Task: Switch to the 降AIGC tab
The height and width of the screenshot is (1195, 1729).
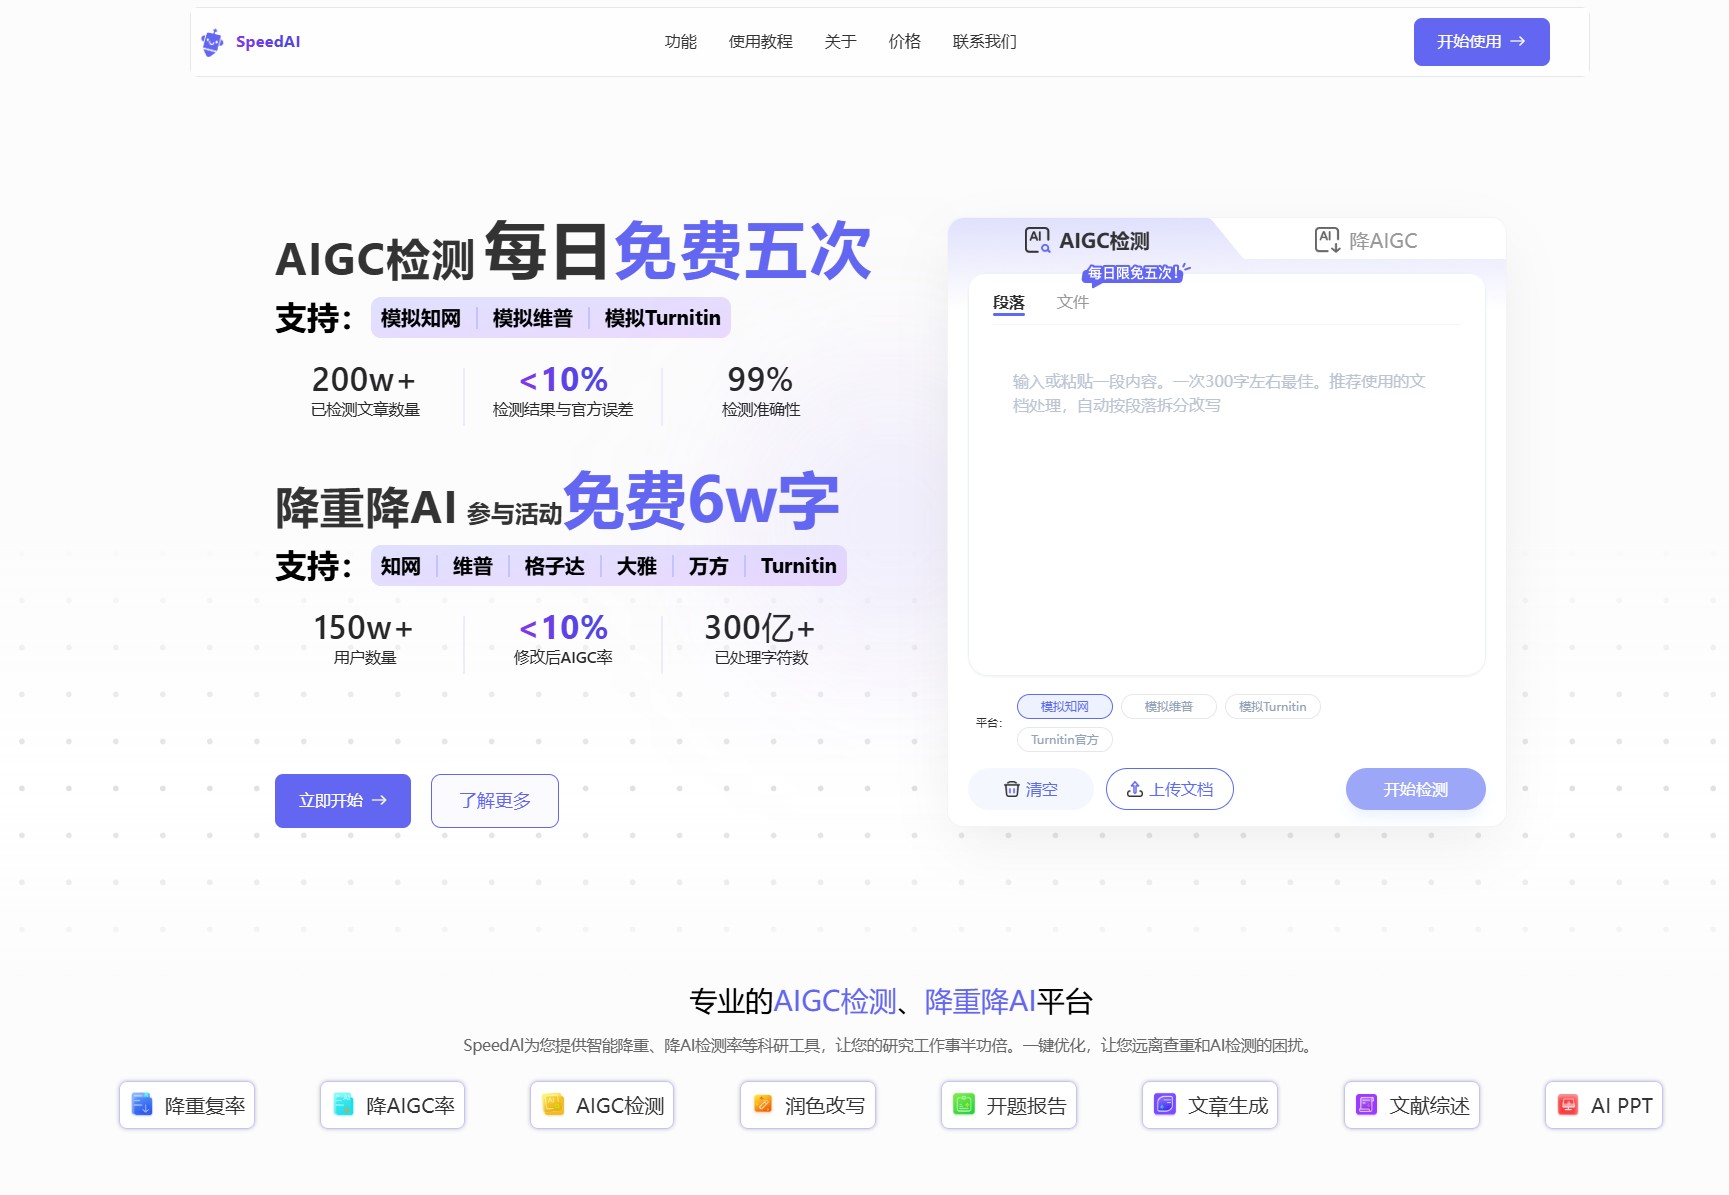Action: pyautogui.click(x=1366, y=241)
